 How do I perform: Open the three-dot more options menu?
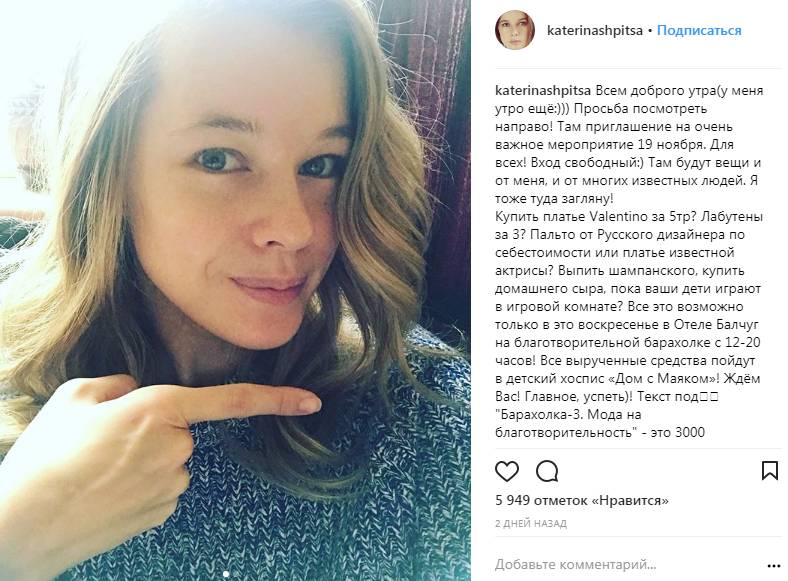click(x=773, y=566)
